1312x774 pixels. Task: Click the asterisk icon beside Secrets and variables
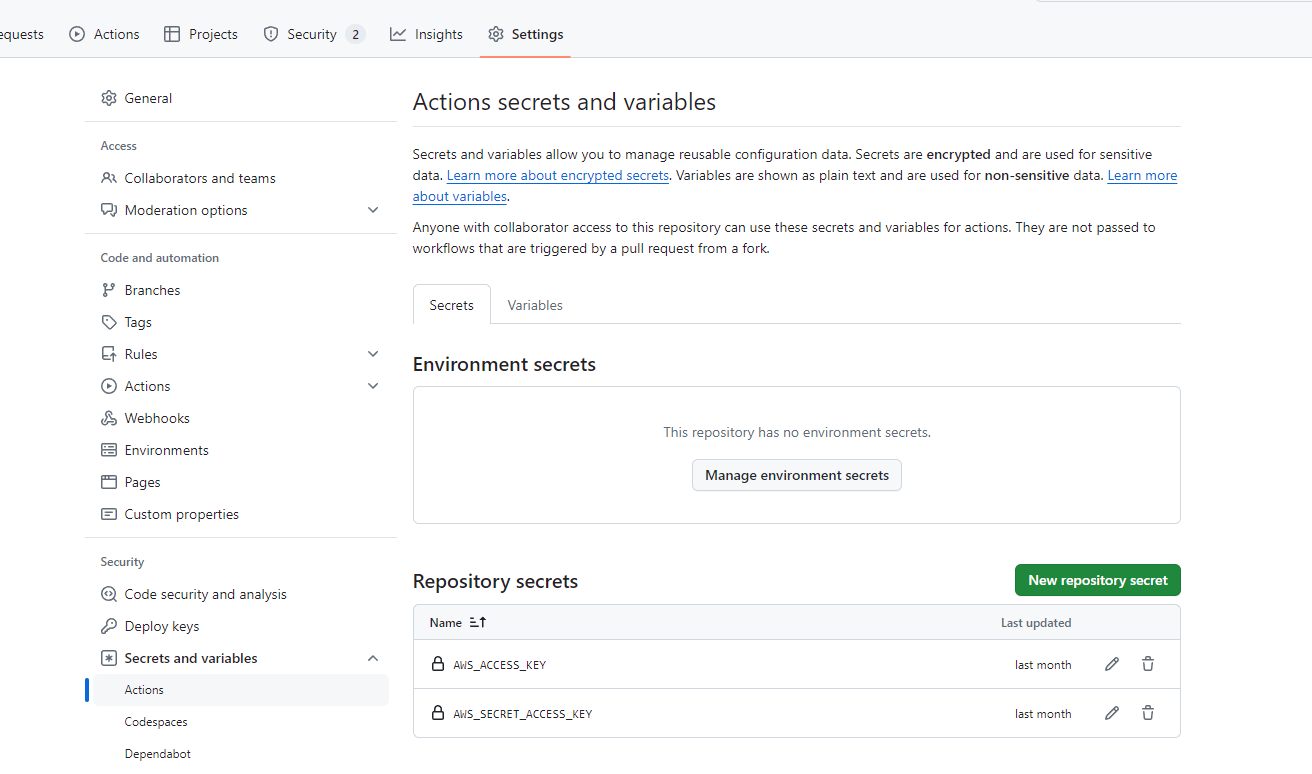(x=109, y=658)
